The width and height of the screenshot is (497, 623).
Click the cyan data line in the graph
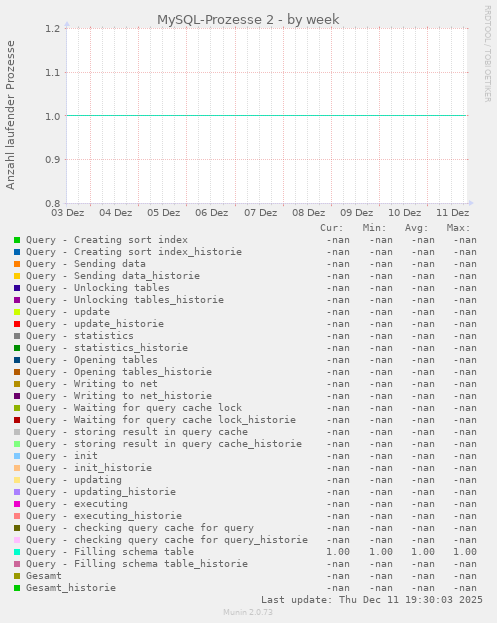pyautogui.click(x=266, y=116)
